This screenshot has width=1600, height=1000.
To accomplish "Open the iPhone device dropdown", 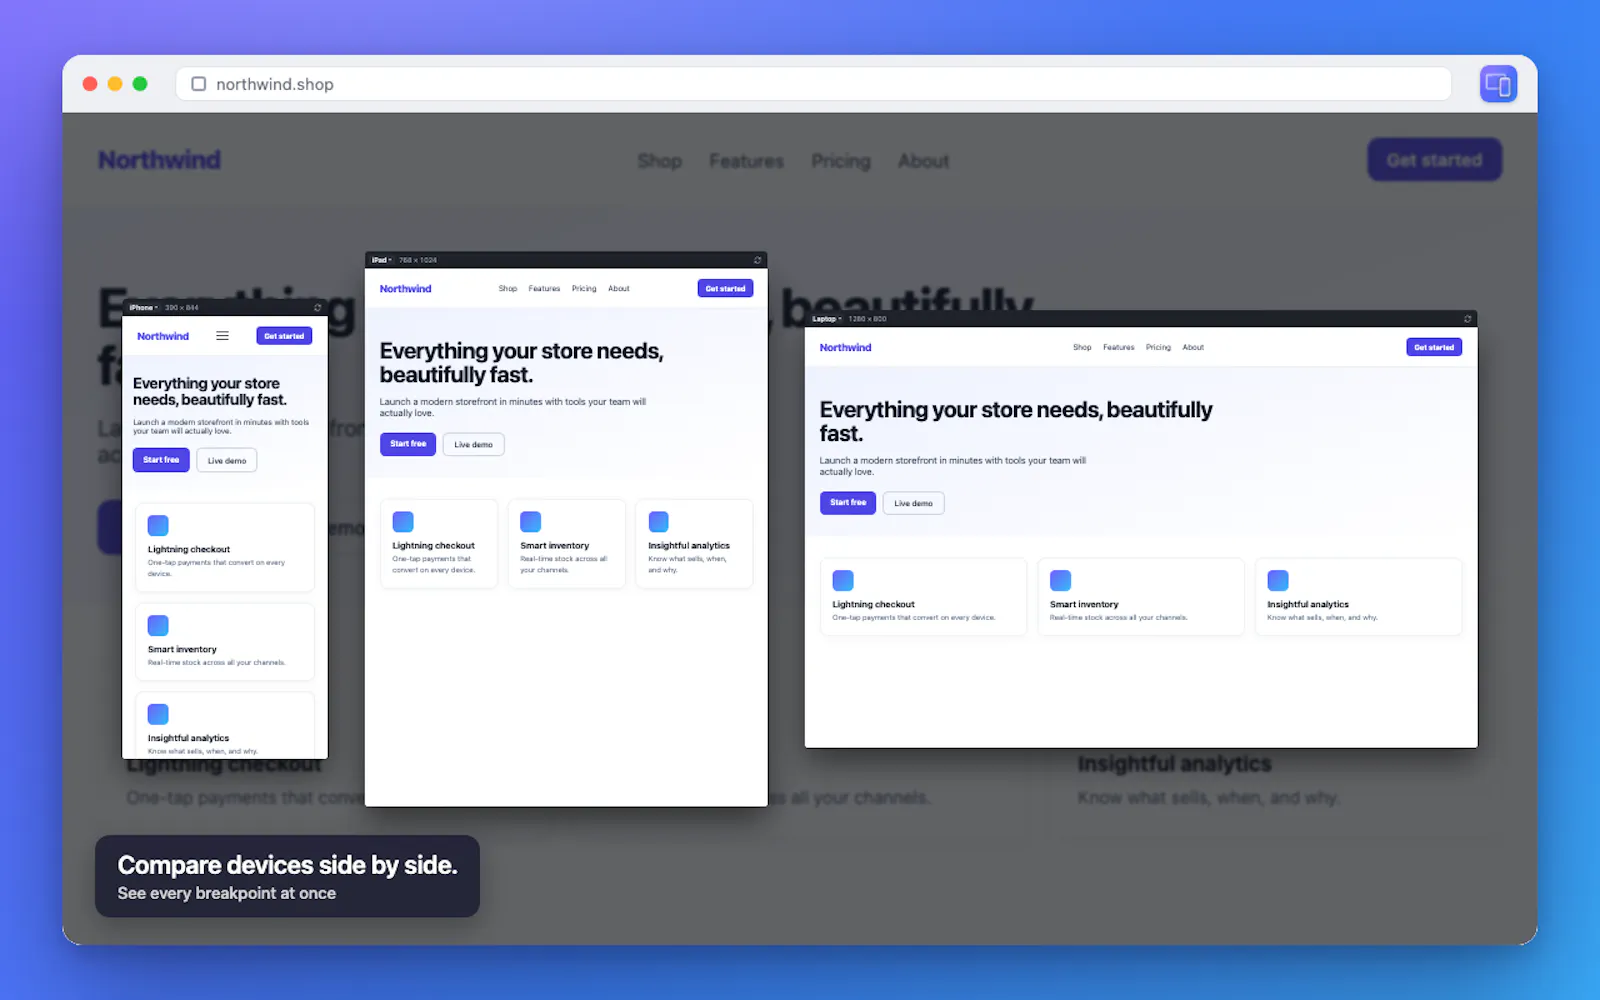I will pyautogui.click(x=144, y=308).
